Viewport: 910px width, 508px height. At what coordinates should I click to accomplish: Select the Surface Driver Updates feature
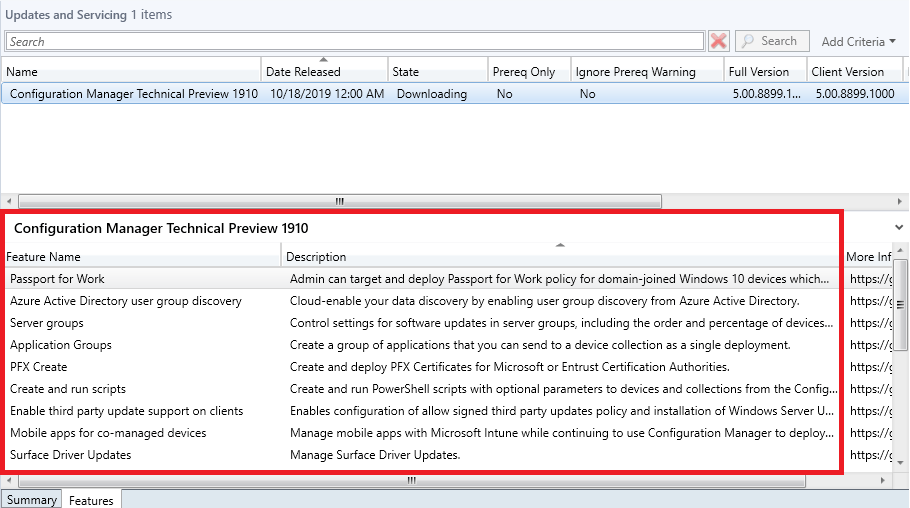coord(71,455)
